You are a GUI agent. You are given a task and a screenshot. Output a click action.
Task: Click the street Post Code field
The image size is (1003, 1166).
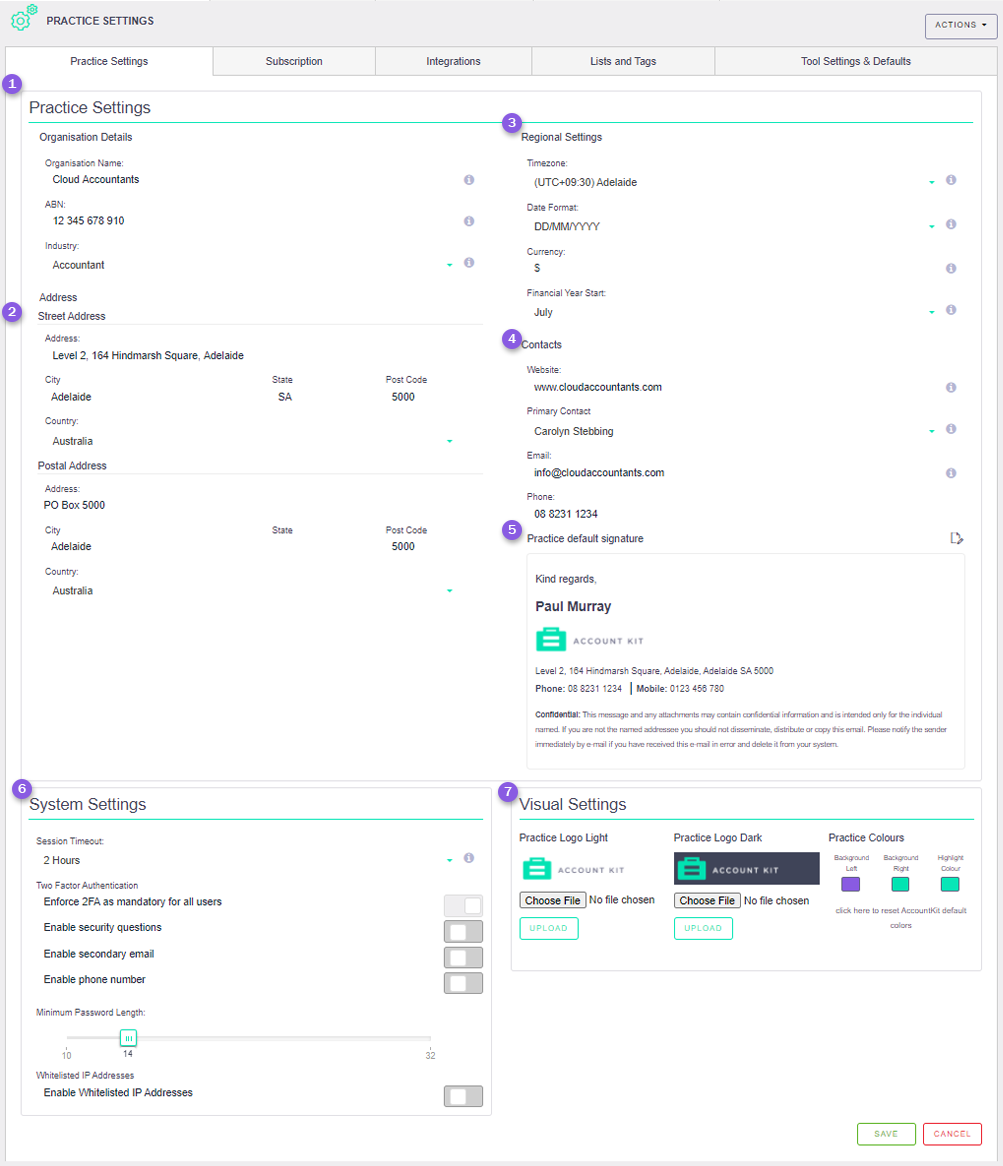click(x=431, y=397)
